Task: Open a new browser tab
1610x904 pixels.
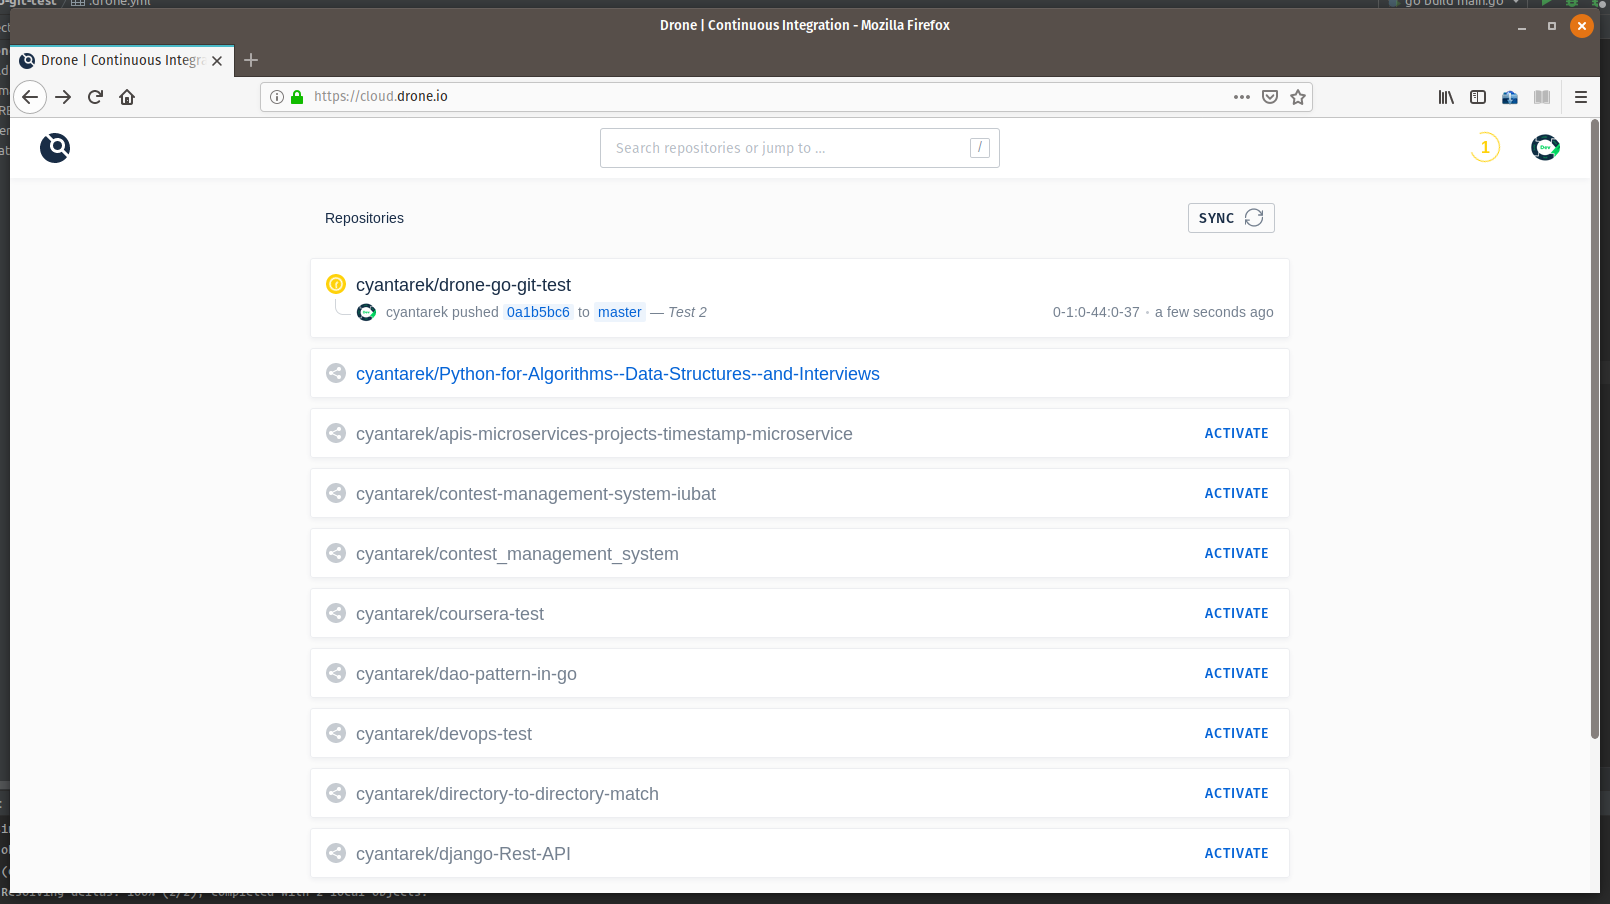Action: tap(251, 60)
